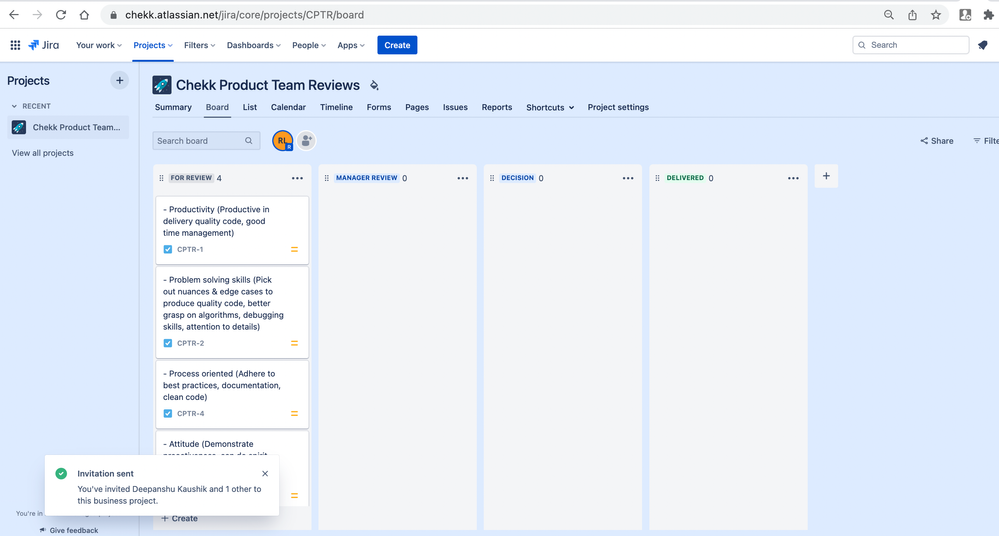
Task: Open the DECISION column three-dot menu
Action: coord(628,178)
